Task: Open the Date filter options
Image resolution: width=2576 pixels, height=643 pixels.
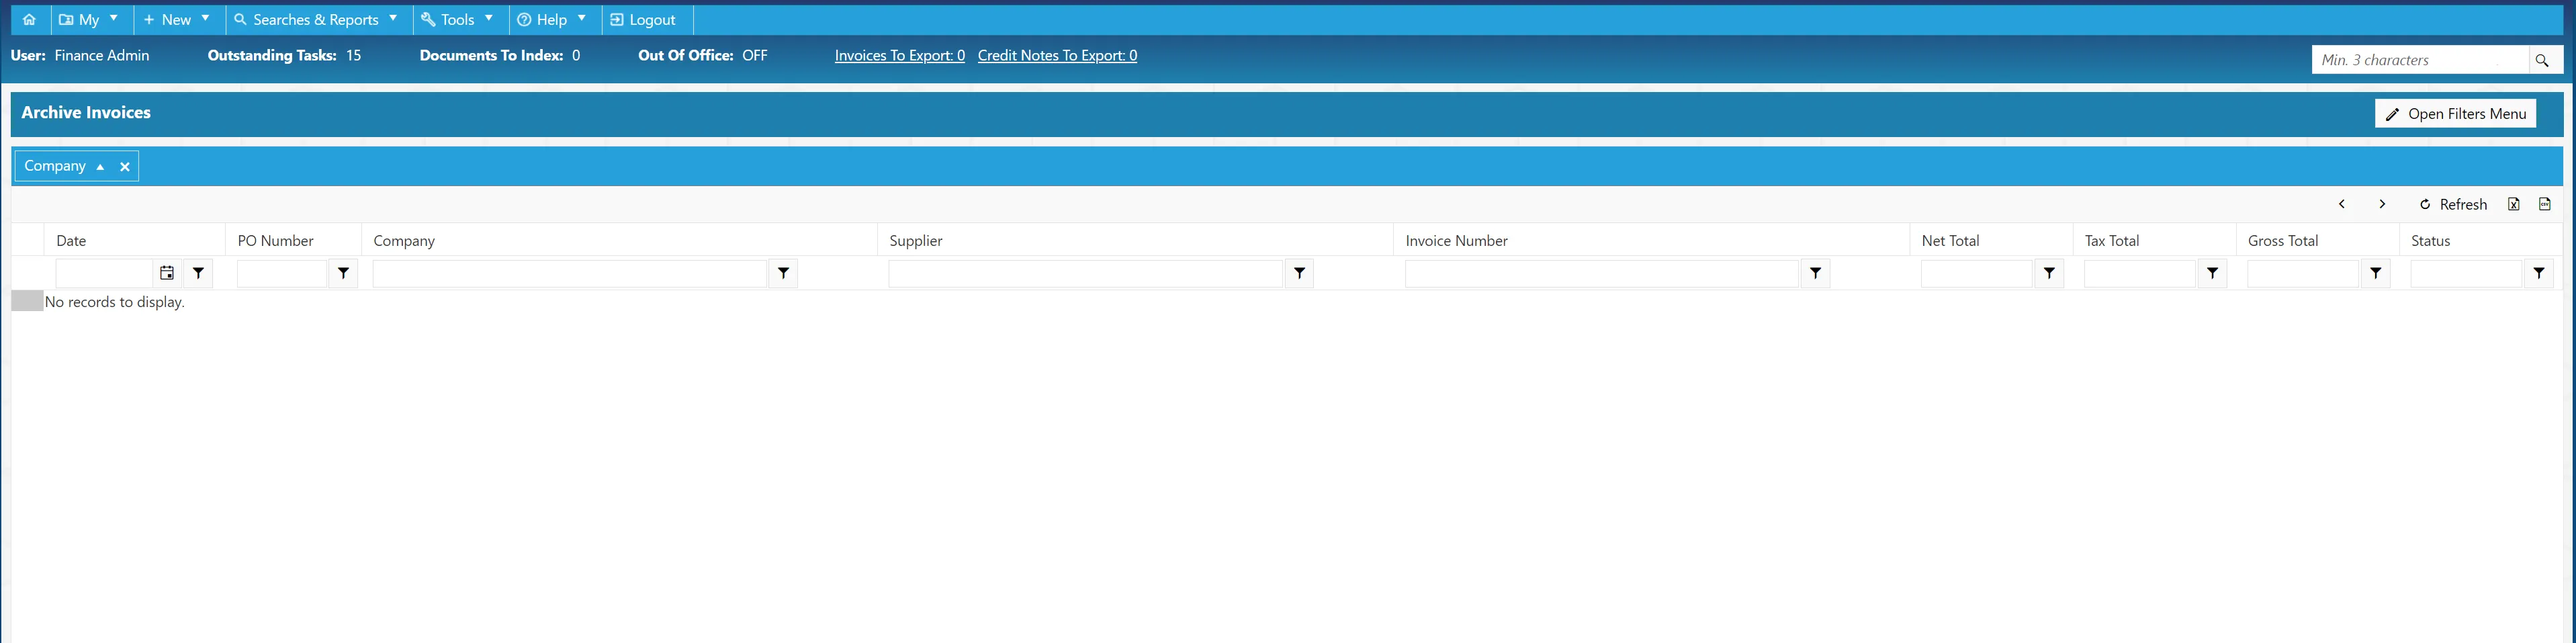Action: [198, 273]
